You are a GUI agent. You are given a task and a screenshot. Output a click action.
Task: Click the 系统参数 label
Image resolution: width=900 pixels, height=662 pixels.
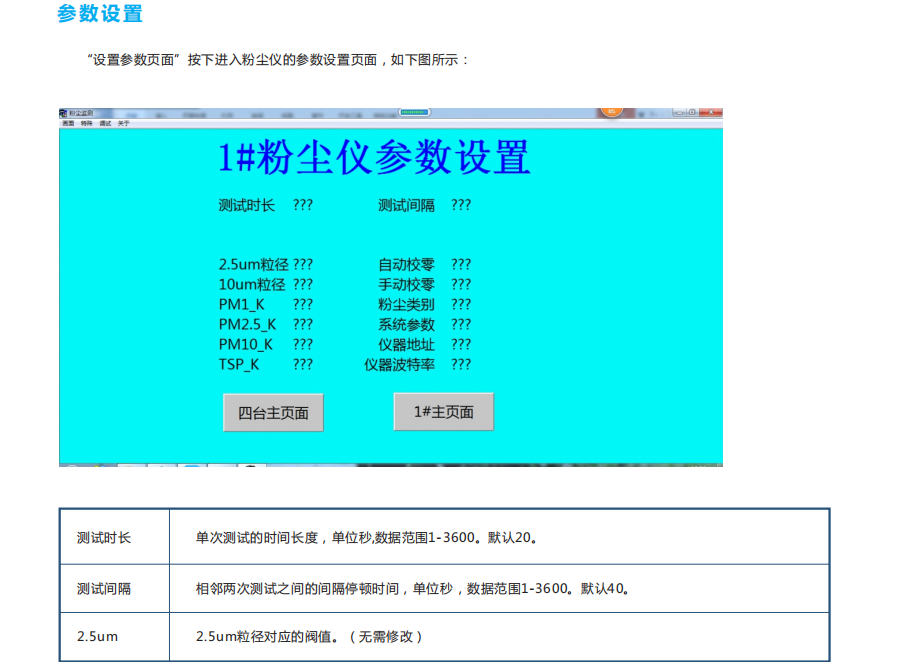point(406,324)
